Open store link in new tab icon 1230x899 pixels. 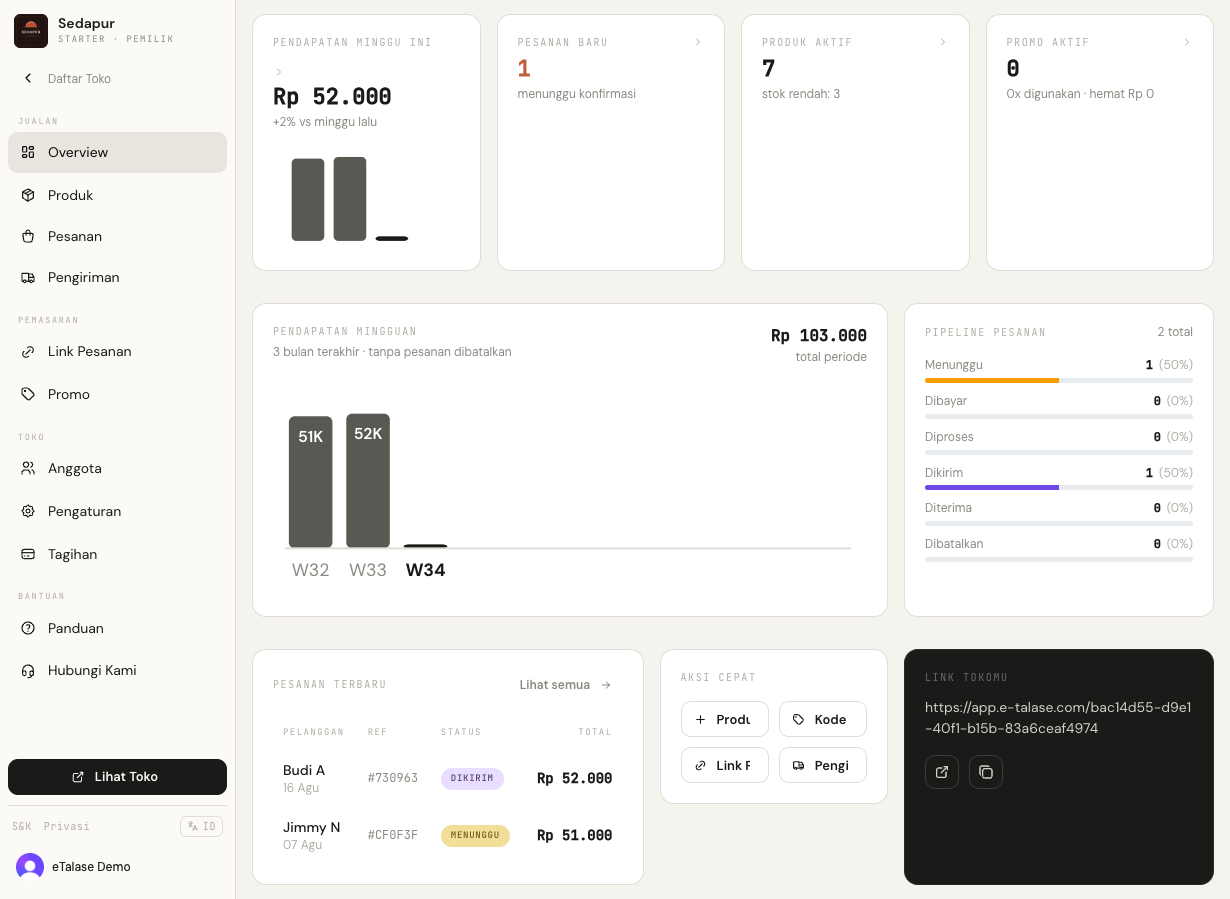tap(942, 772)
